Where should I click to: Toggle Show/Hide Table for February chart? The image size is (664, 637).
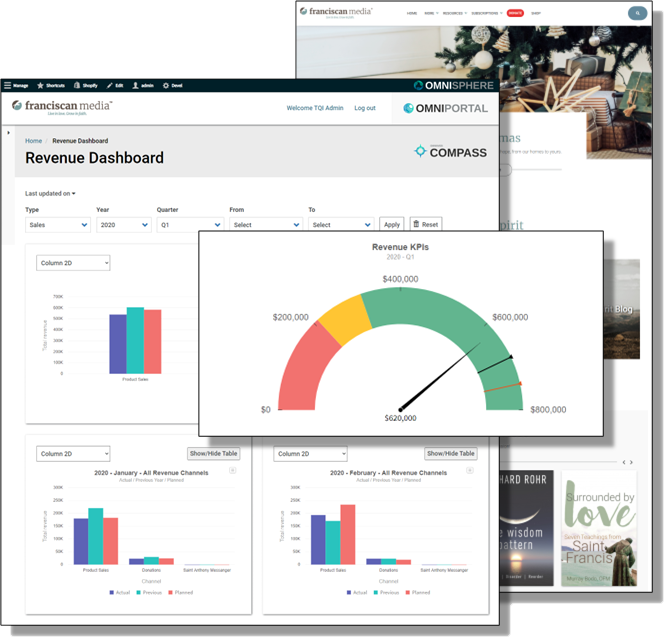pyautogui.click(x=451, y=453)
